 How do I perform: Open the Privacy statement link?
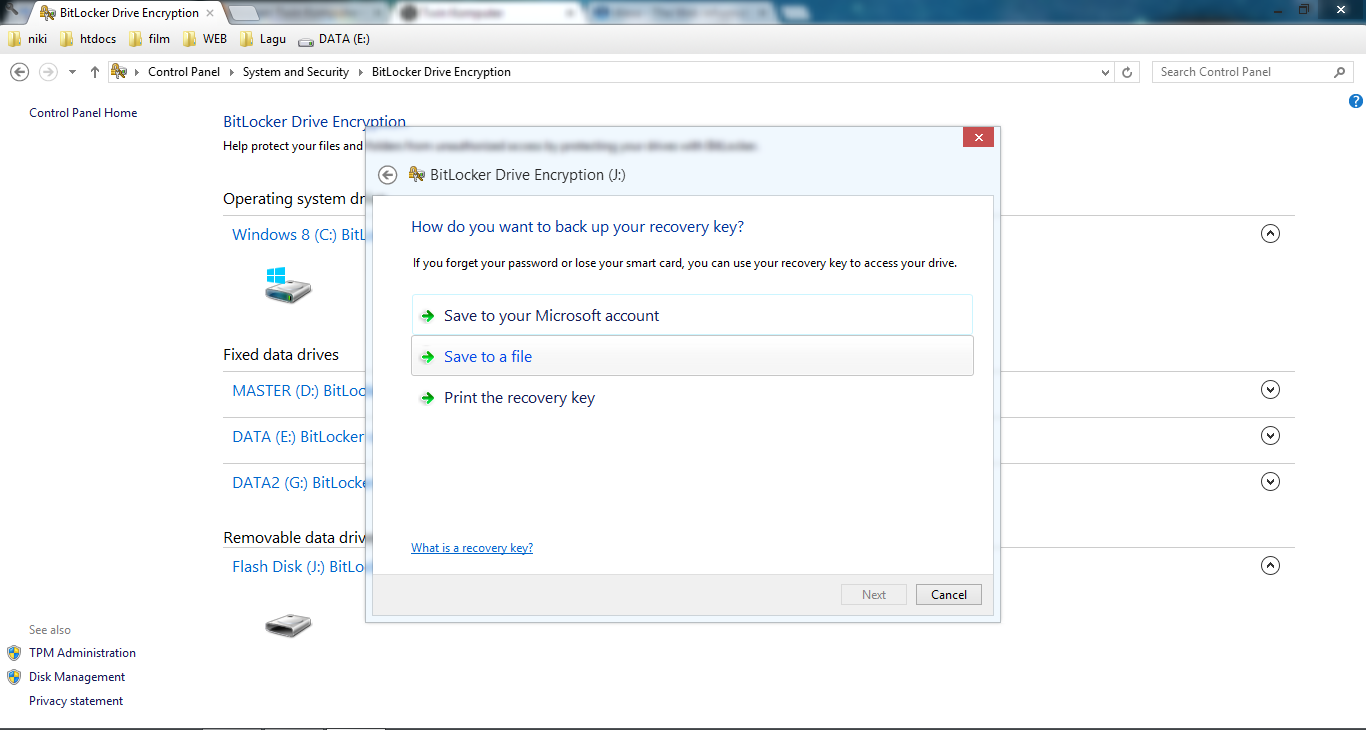(x=76, y=701)
